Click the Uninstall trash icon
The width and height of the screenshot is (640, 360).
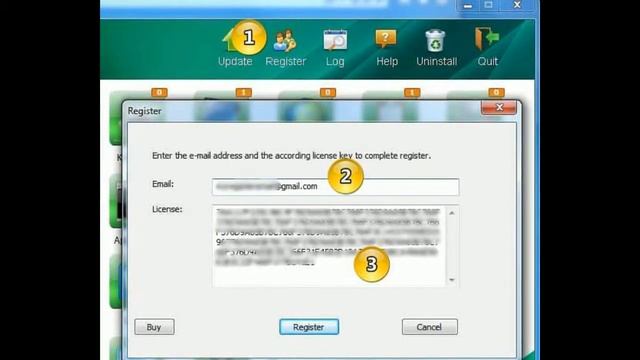435,40
